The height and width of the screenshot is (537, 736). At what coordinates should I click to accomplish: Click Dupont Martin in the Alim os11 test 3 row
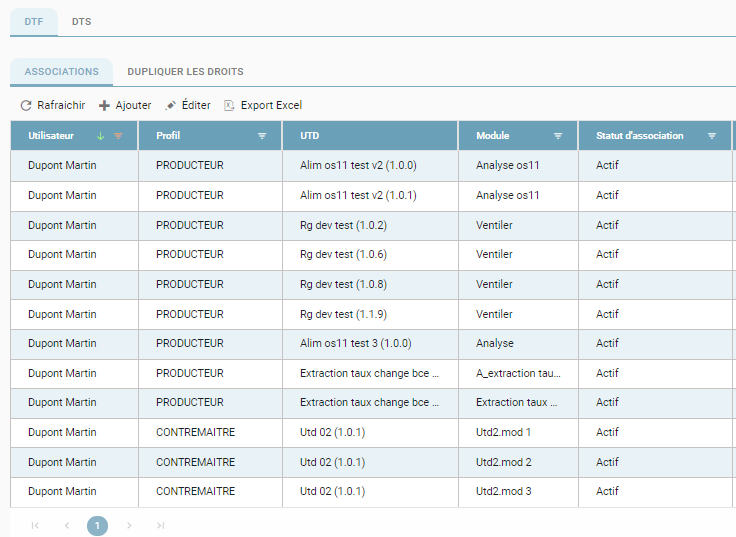(x=62, y=344)
